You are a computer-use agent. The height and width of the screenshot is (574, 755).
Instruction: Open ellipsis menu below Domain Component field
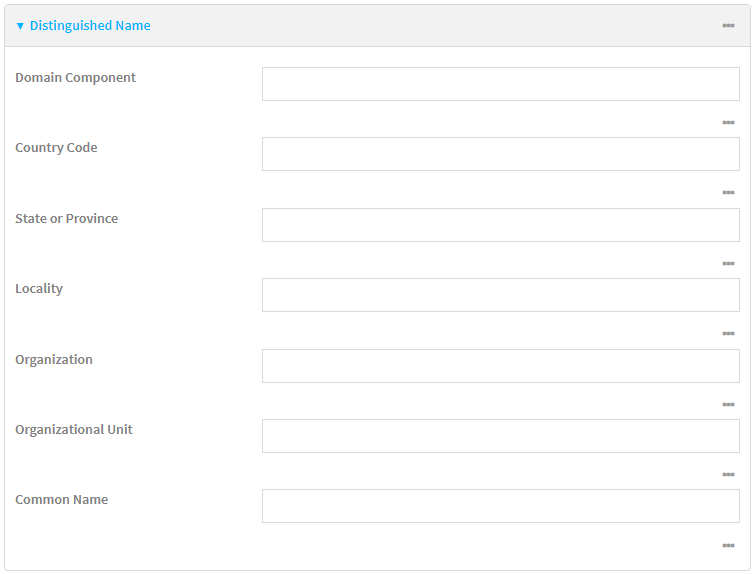pyautogui.click(x=728, y=123)
